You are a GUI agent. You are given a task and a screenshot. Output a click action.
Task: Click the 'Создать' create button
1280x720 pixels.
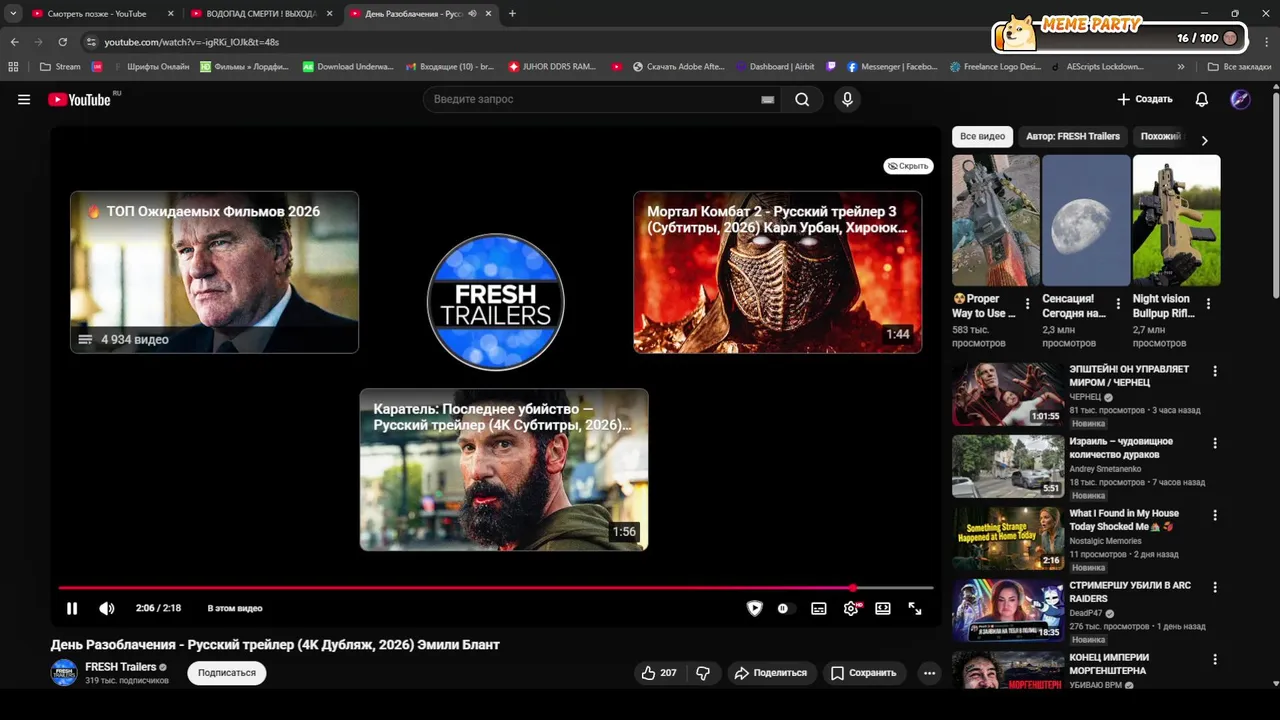pyautogui.click(x=1144, y=99)
